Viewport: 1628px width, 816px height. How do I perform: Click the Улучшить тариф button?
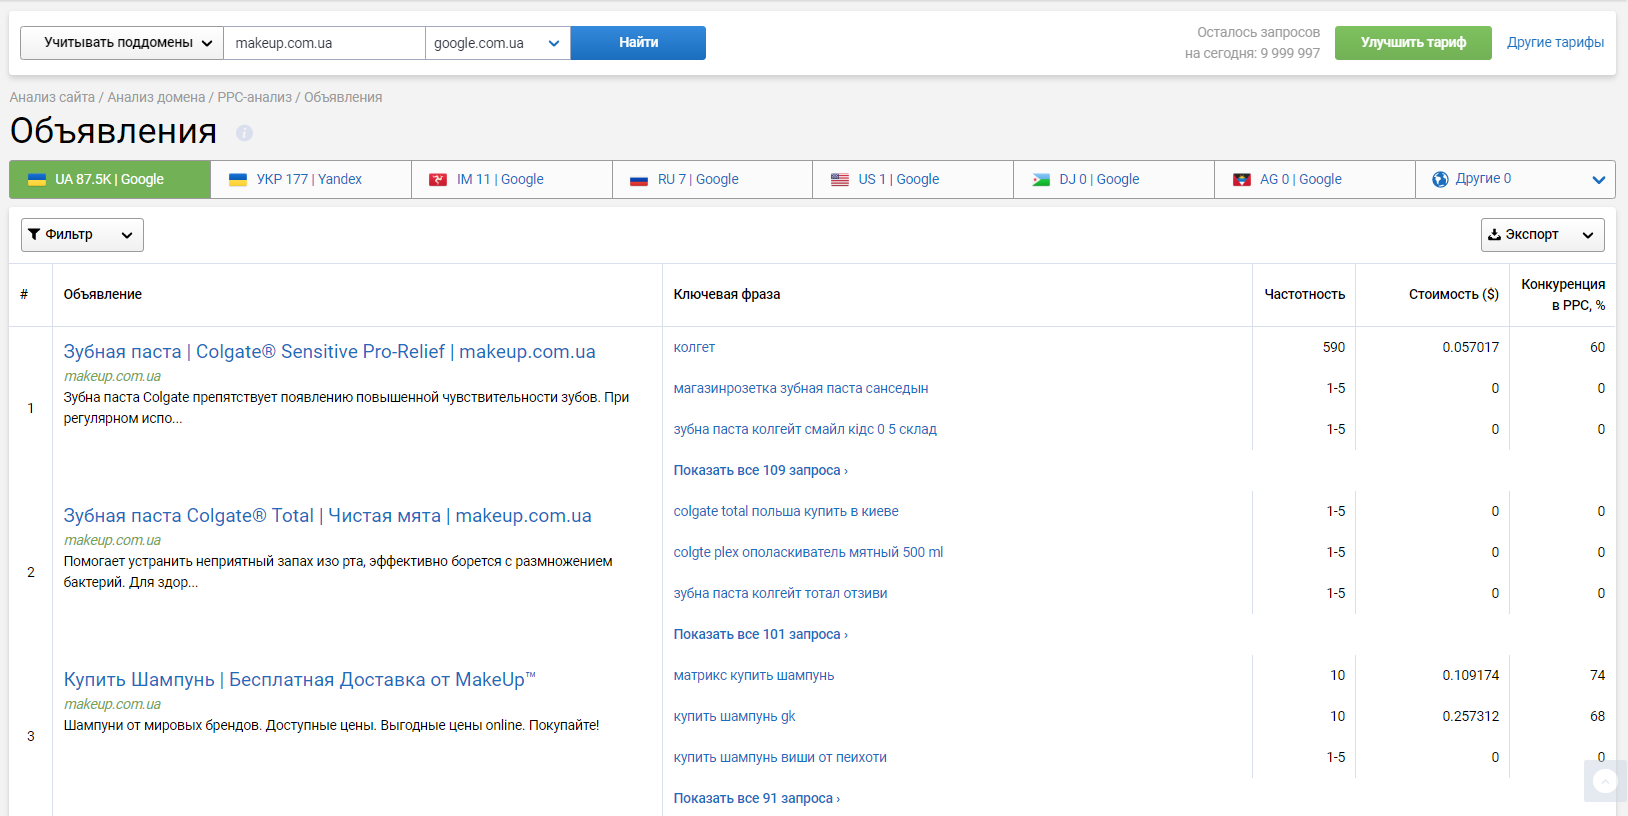1413,43
